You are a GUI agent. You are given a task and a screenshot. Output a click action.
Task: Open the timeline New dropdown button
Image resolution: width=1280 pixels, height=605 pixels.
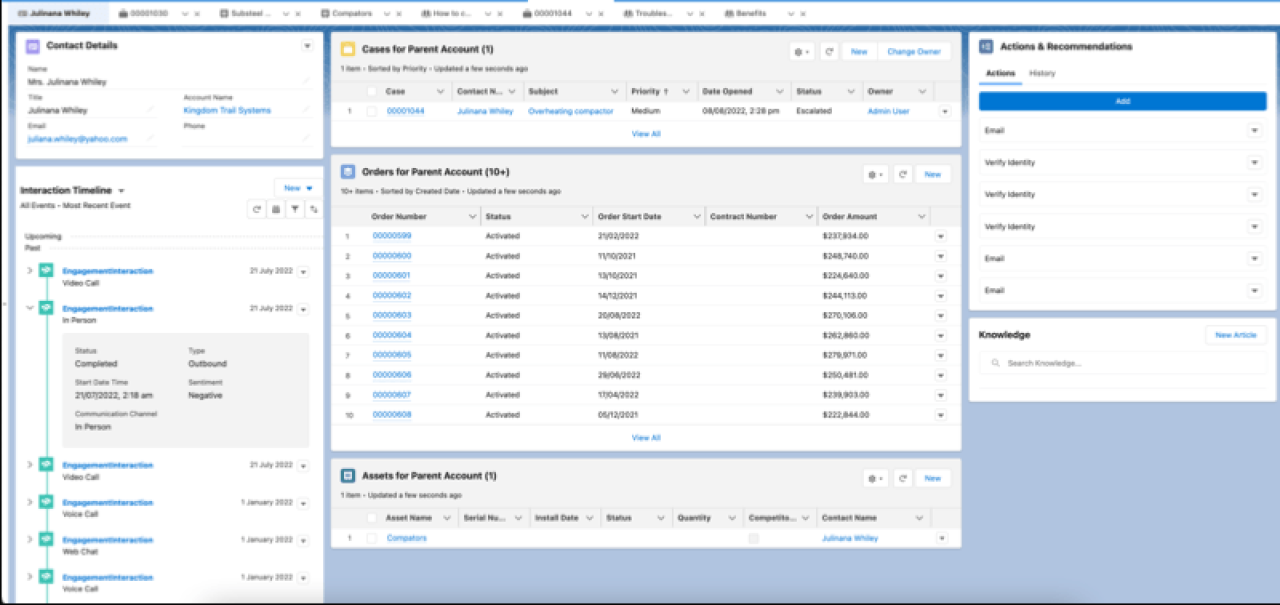pos(298,187)
